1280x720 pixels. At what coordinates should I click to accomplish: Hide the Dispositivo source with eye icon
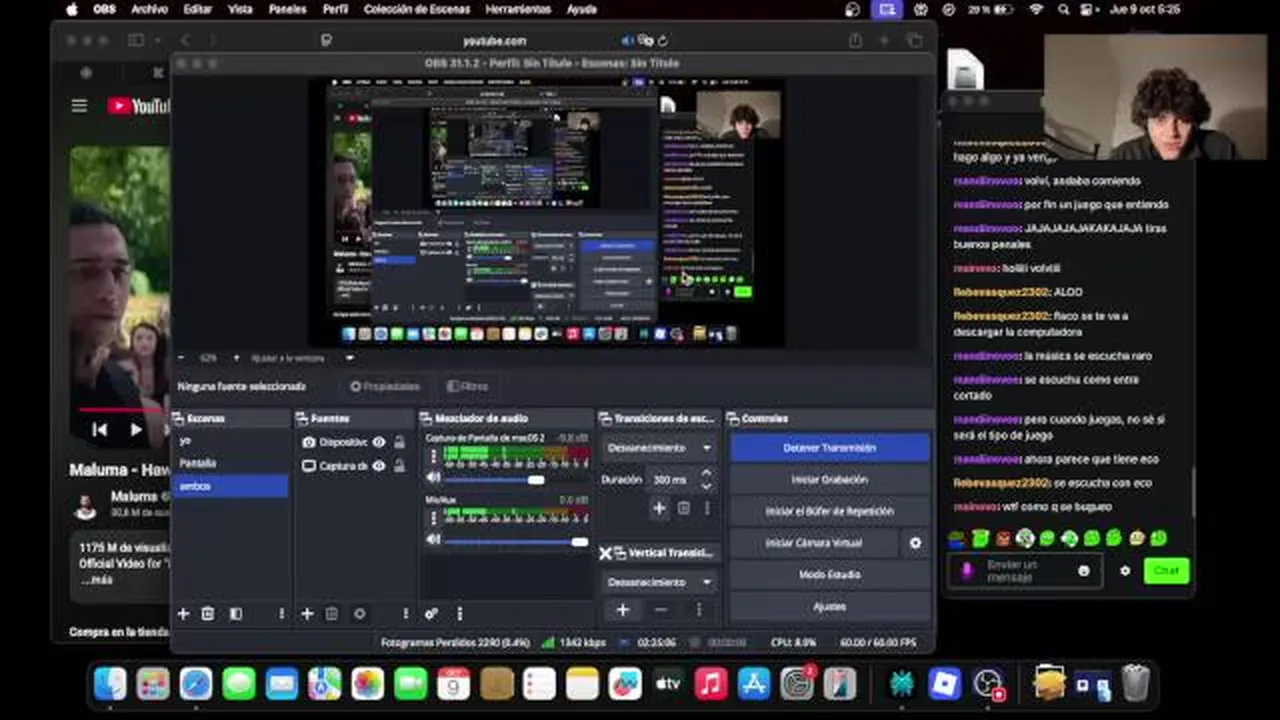click(379, 442)
